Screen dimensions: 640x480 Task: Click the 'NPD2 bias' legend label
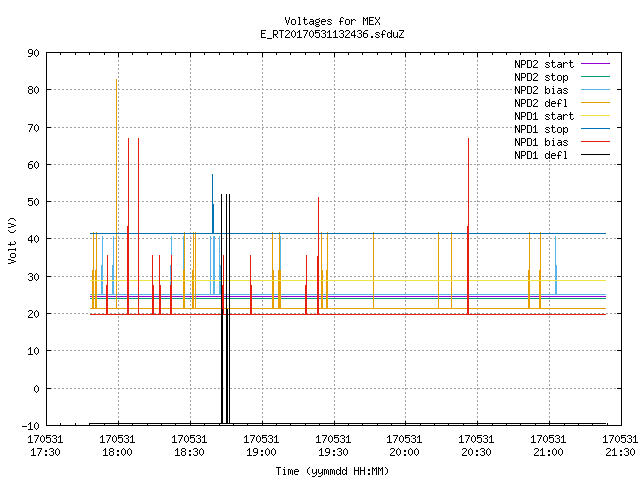[541, 90]
